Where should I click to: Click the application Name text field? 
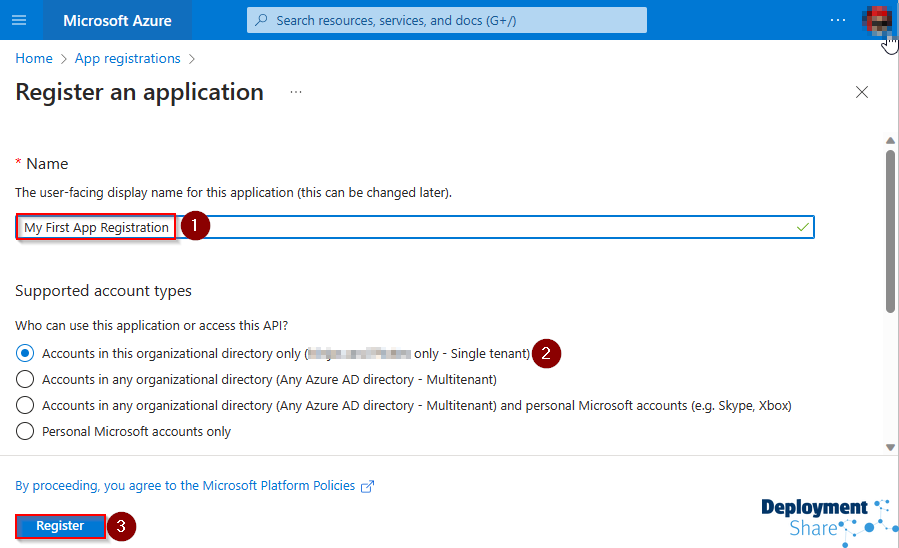500,227
